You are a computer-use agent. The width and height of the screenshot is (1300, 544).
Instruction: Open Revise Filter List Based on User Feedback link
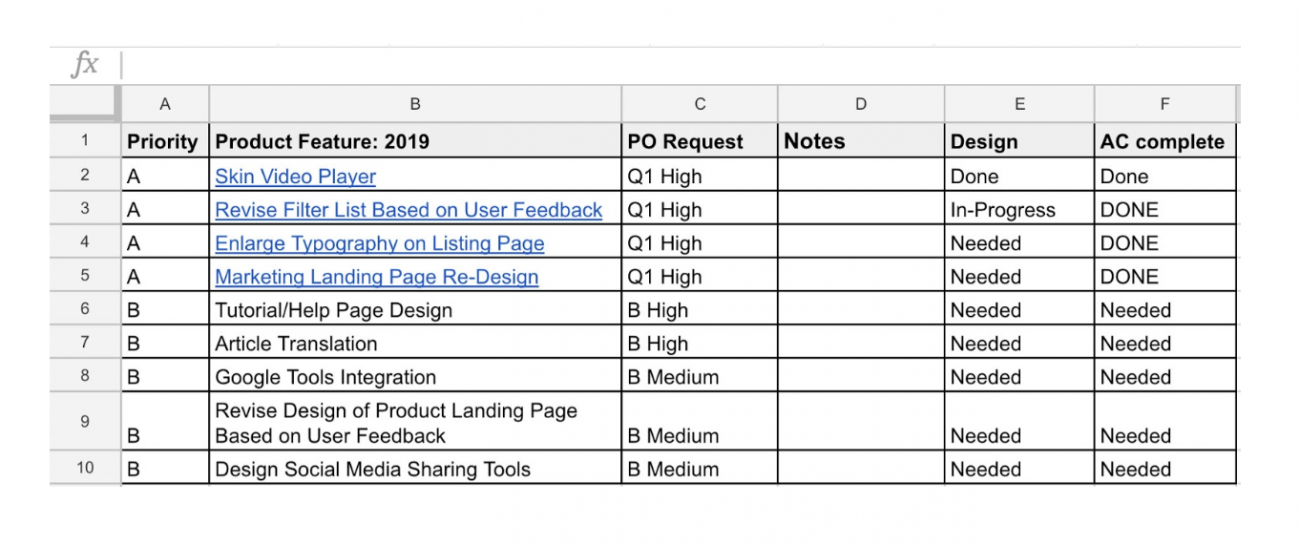(x=409, y=210)
